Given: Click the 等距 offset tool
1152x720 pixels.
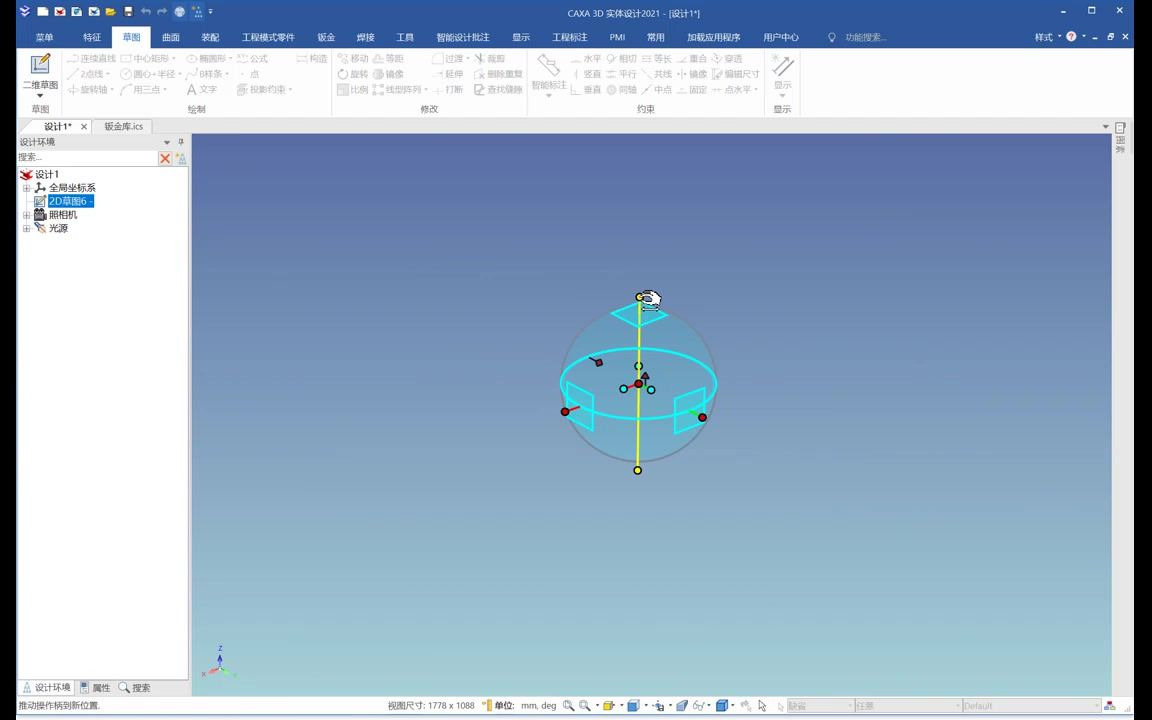Looking at the screenshot, I should pyautogui.click(x=388, y=58).
